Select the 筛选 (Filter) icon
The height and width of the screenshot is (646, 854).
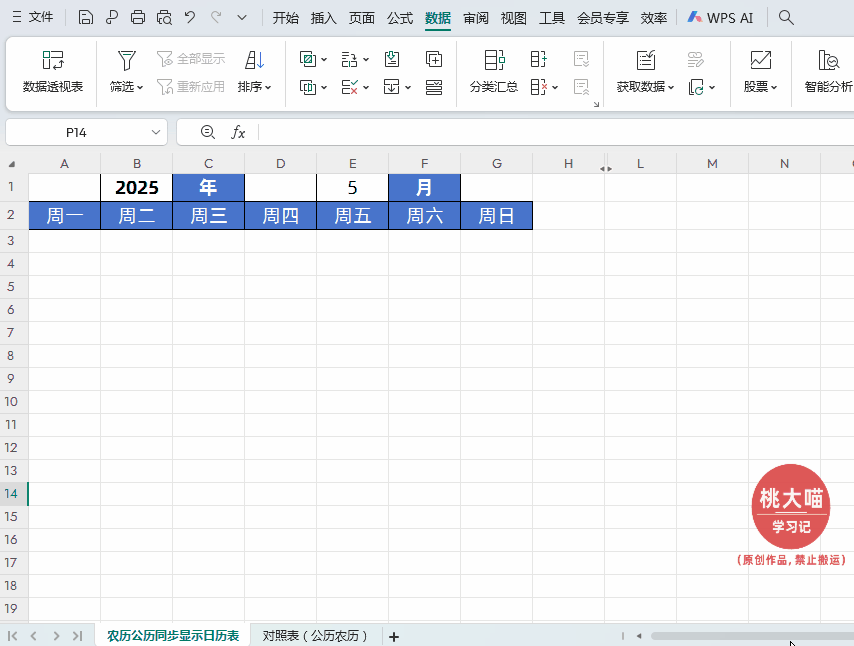pos(124,62)
